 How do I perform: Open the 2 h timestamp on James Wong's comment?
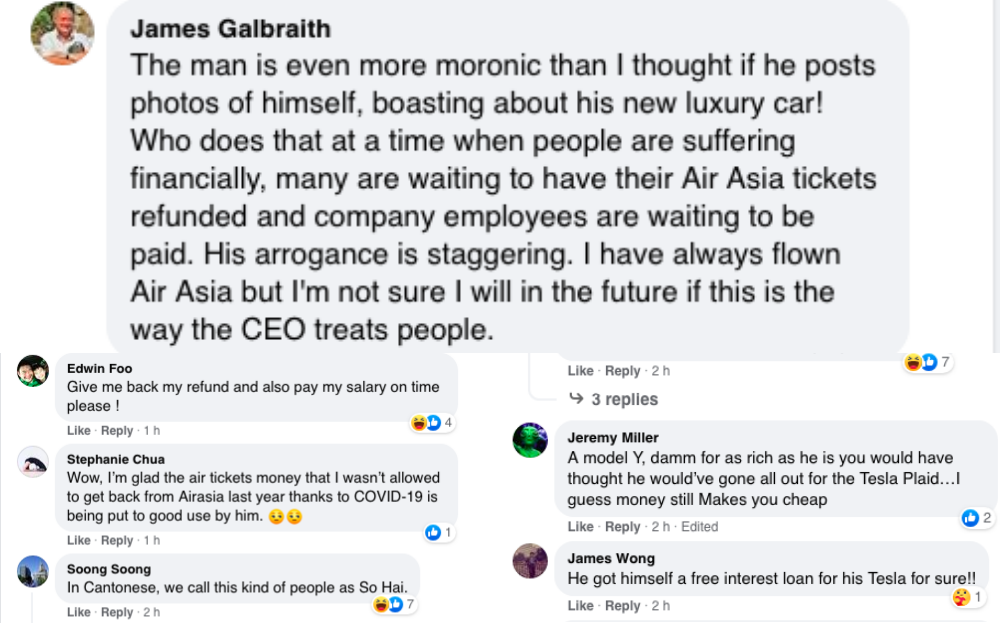coord(659,606)
